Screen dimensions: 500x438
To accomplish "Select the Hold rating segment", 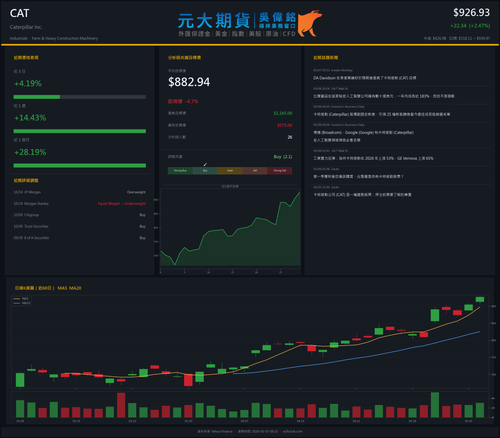I will 230,171.
